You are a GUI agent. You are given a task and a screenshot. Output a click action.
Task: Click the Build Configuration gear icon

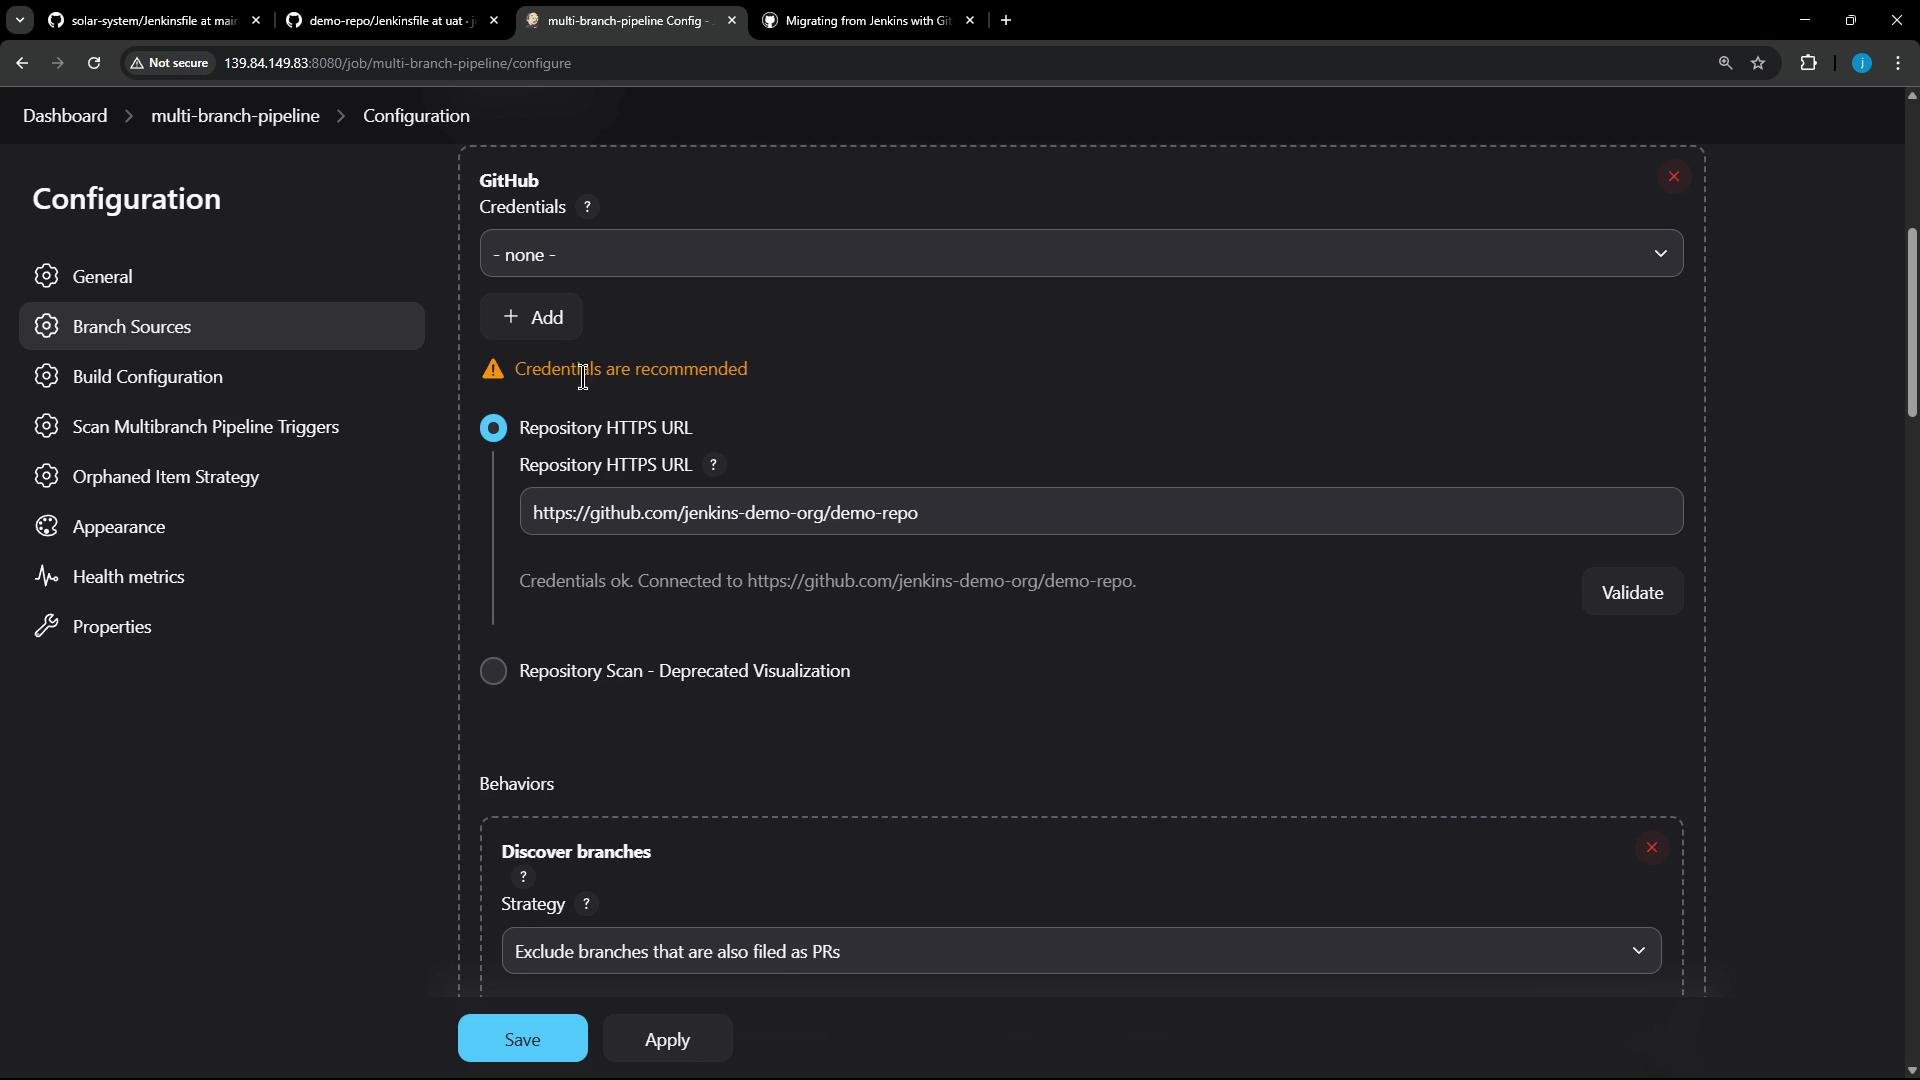[46, 376]
